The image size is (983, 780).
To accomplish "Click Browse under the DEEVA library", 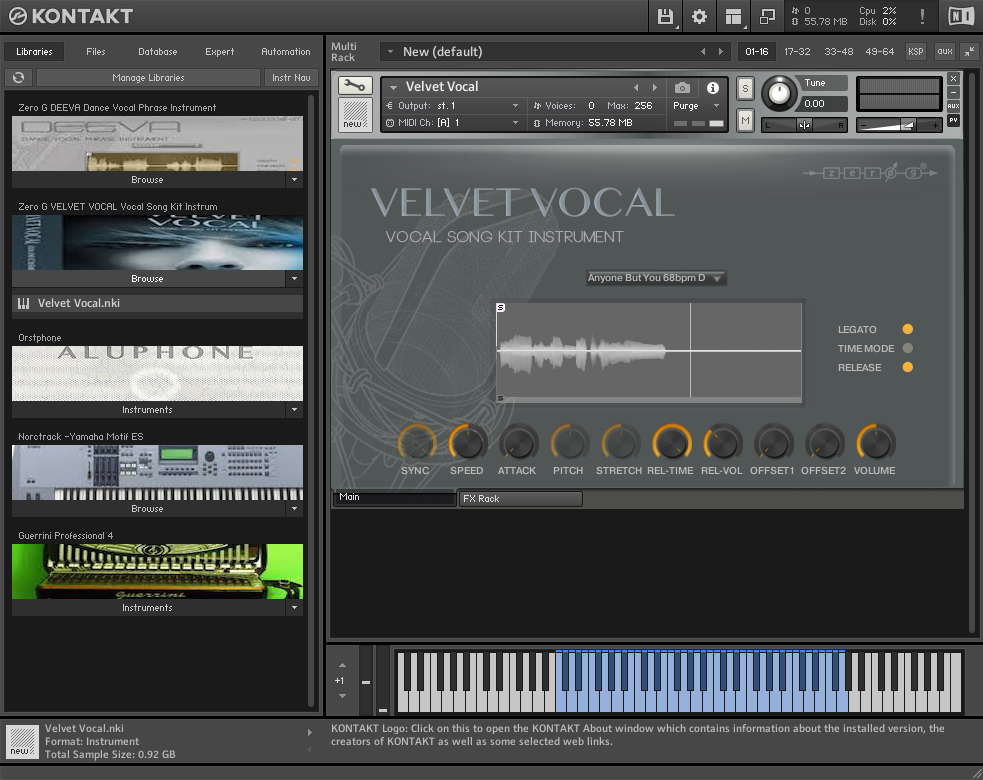I will pyautogui.click(x=147, y=179).
